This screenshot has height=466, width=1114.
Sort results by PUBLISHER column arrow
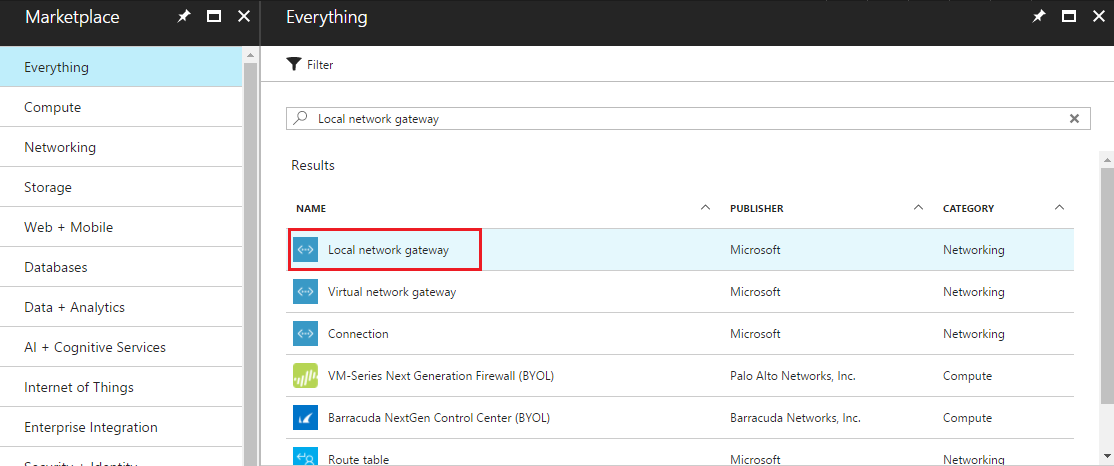point(918,208)
